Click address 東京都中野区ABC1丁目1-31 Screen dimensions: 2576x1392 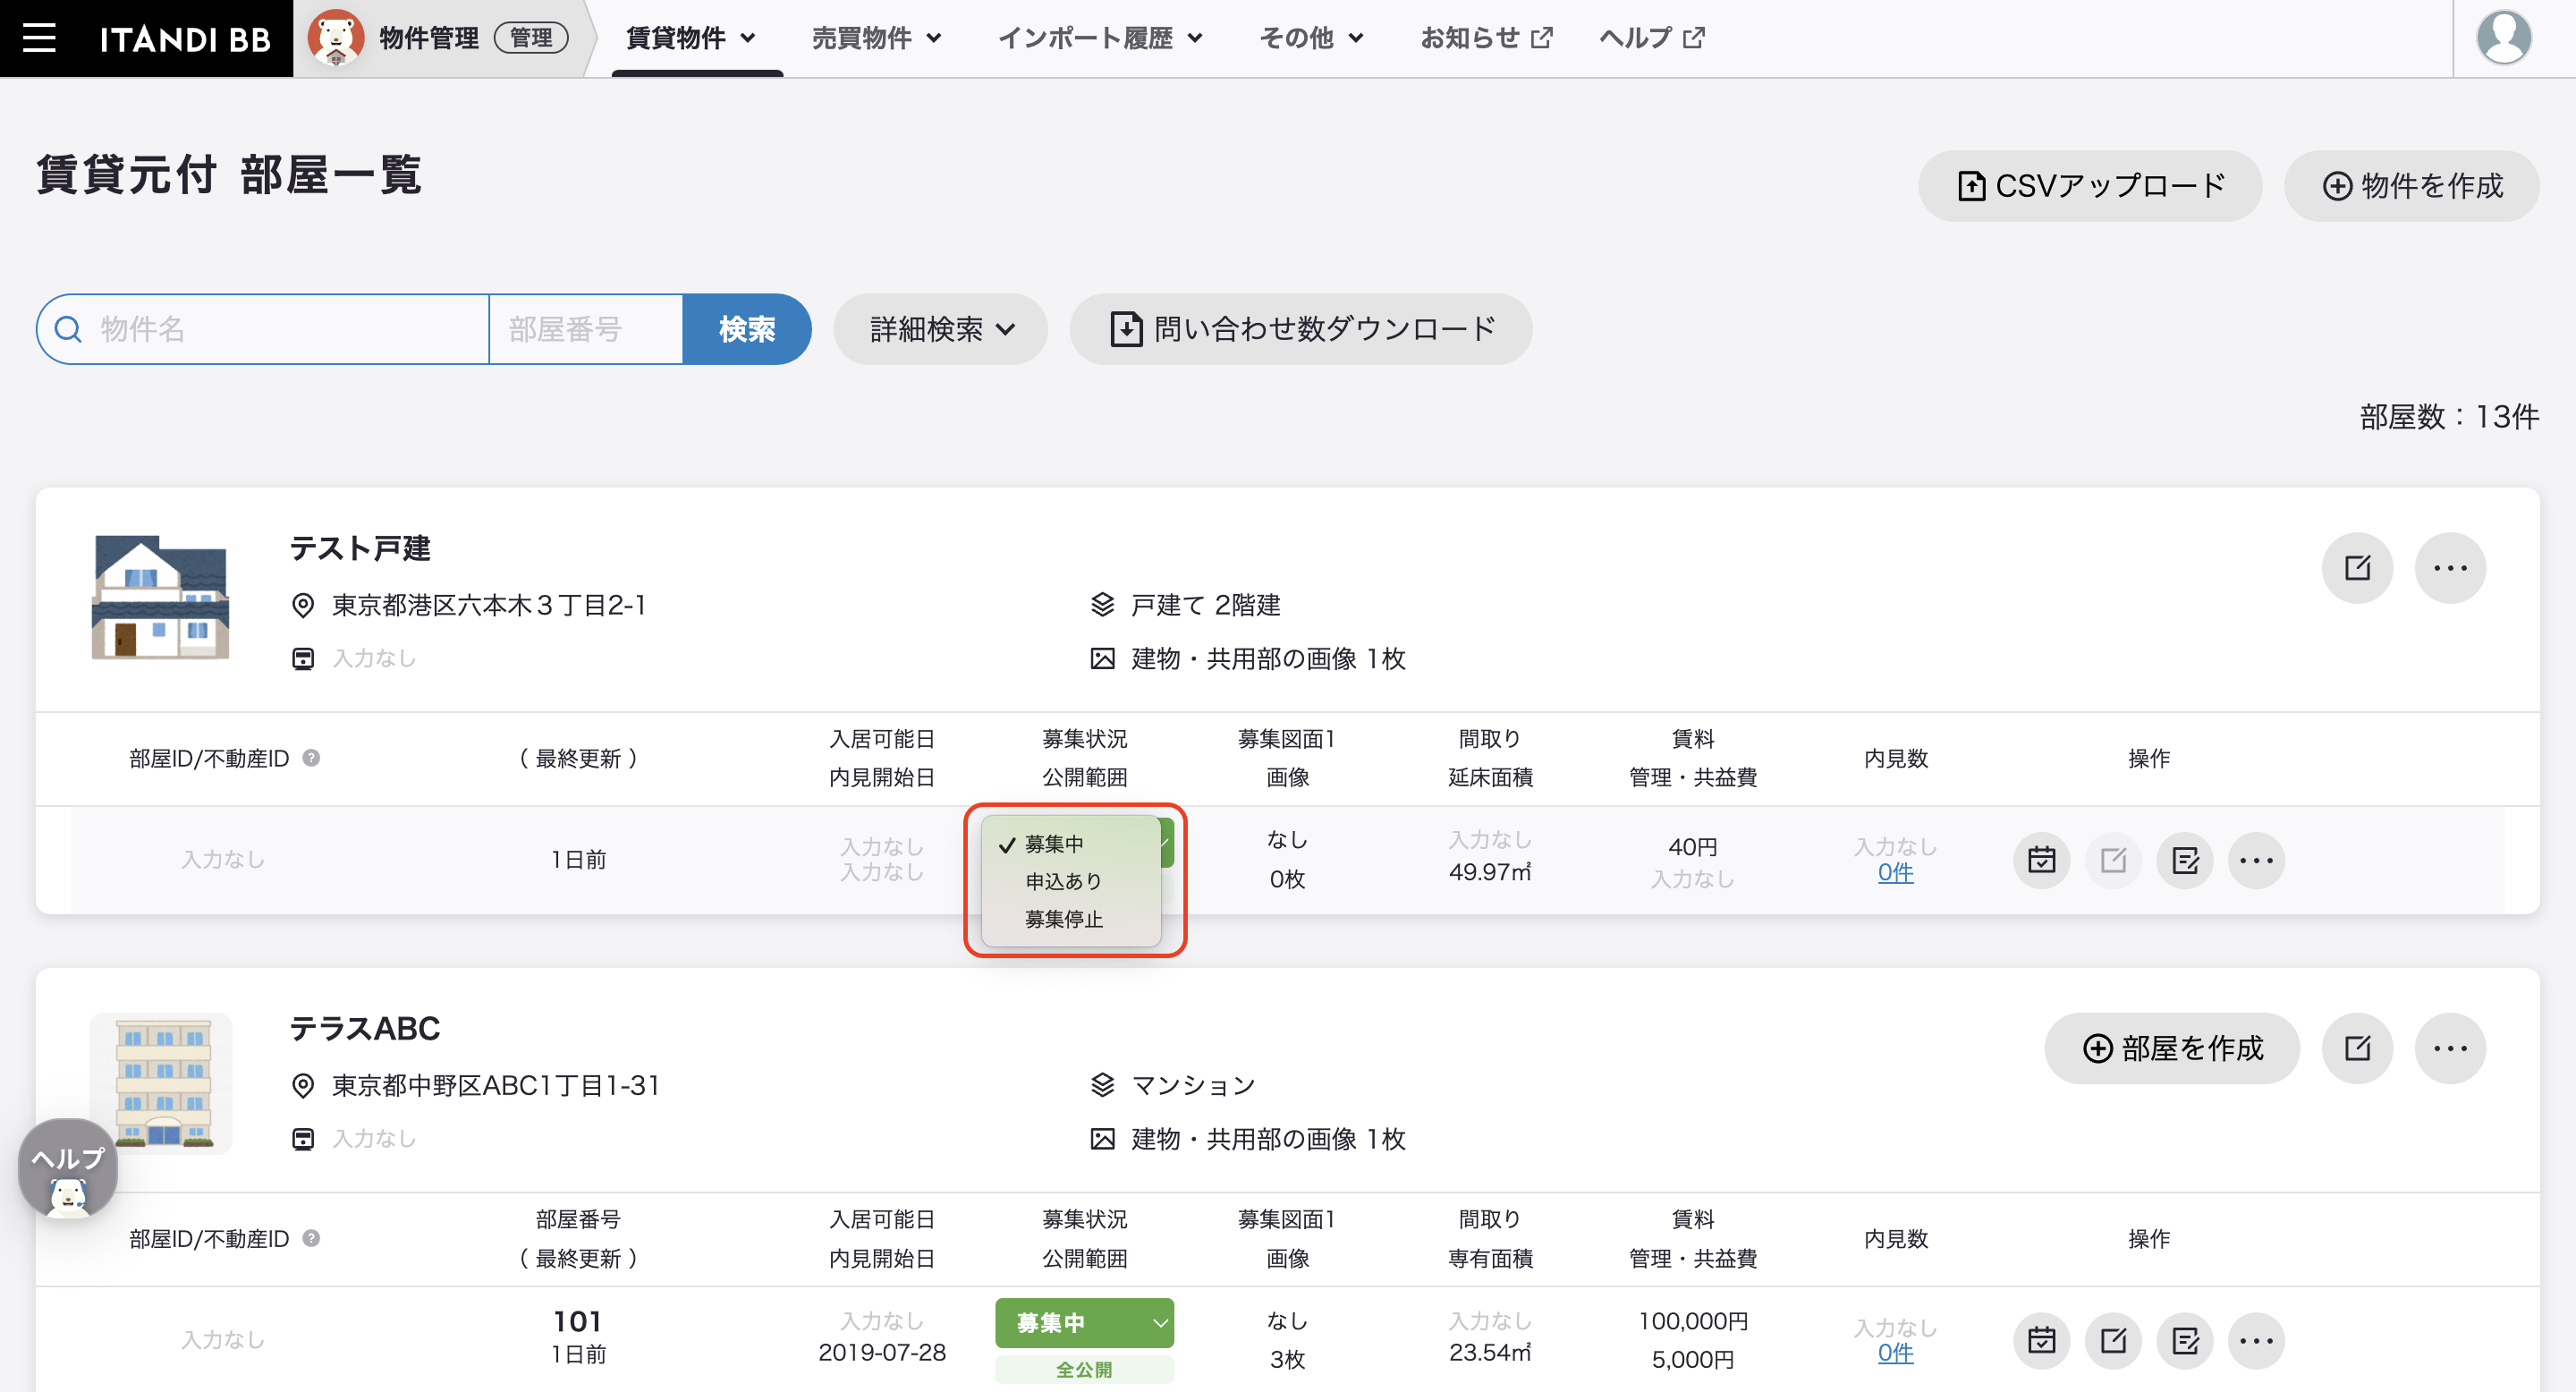coord(496,1085)
